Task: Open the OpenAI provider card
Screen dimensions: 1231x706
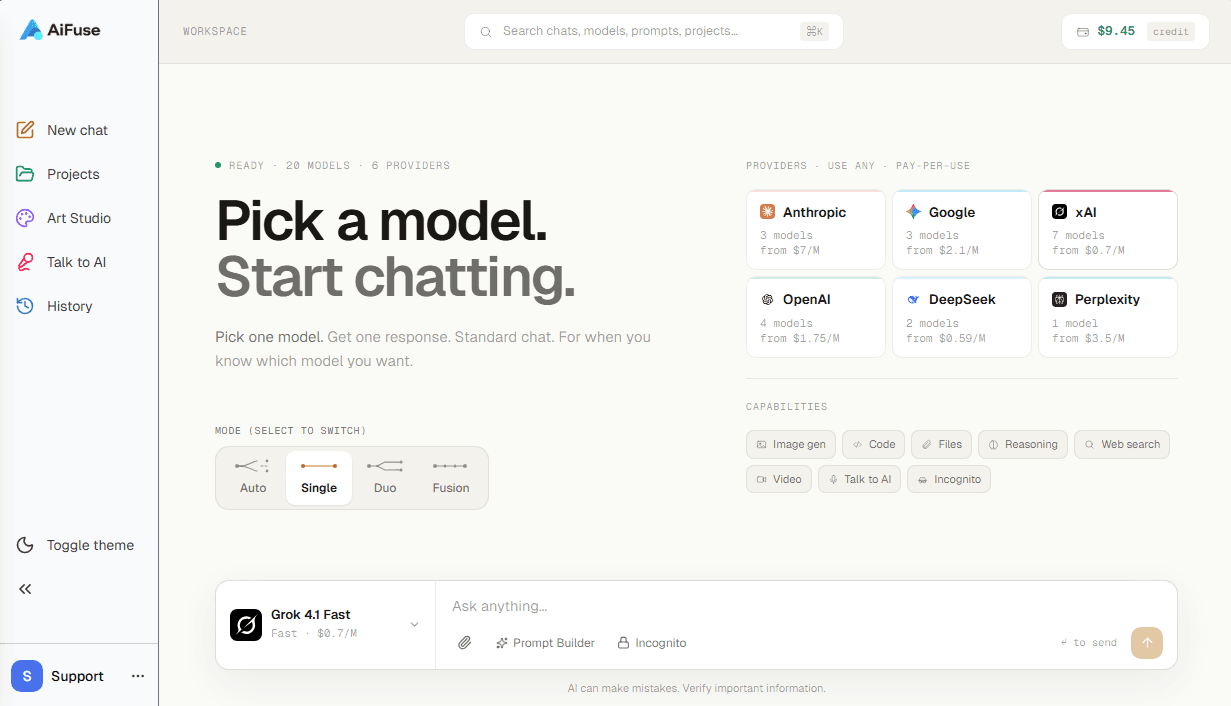Action: (816, 317)
